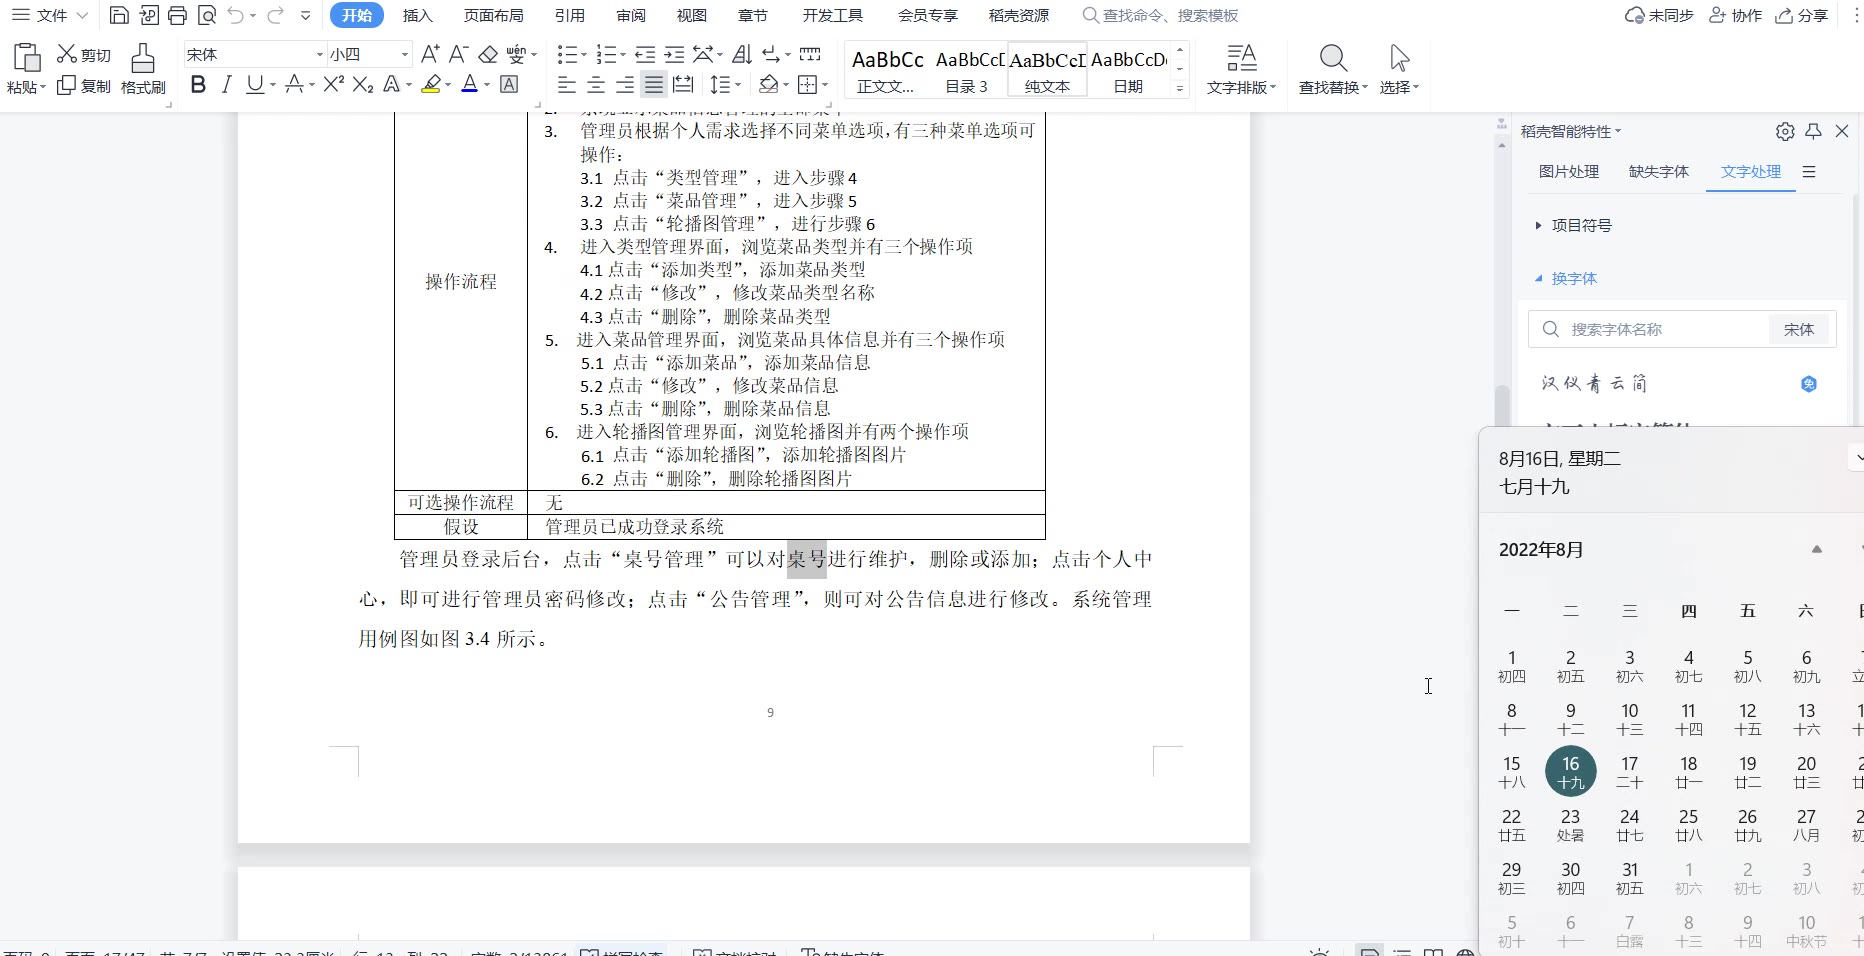Click the 分享 share button
This screenshot has height=956, width=1864.
1802,15
